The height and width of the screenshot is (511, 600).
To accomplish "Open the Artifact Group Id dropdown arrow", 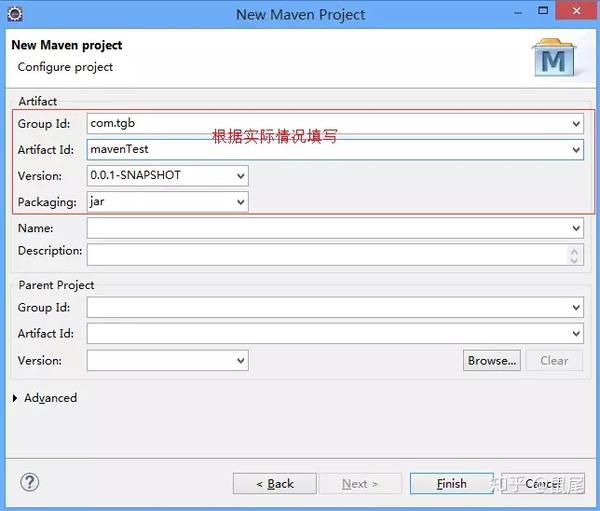I will coord(576,124).
